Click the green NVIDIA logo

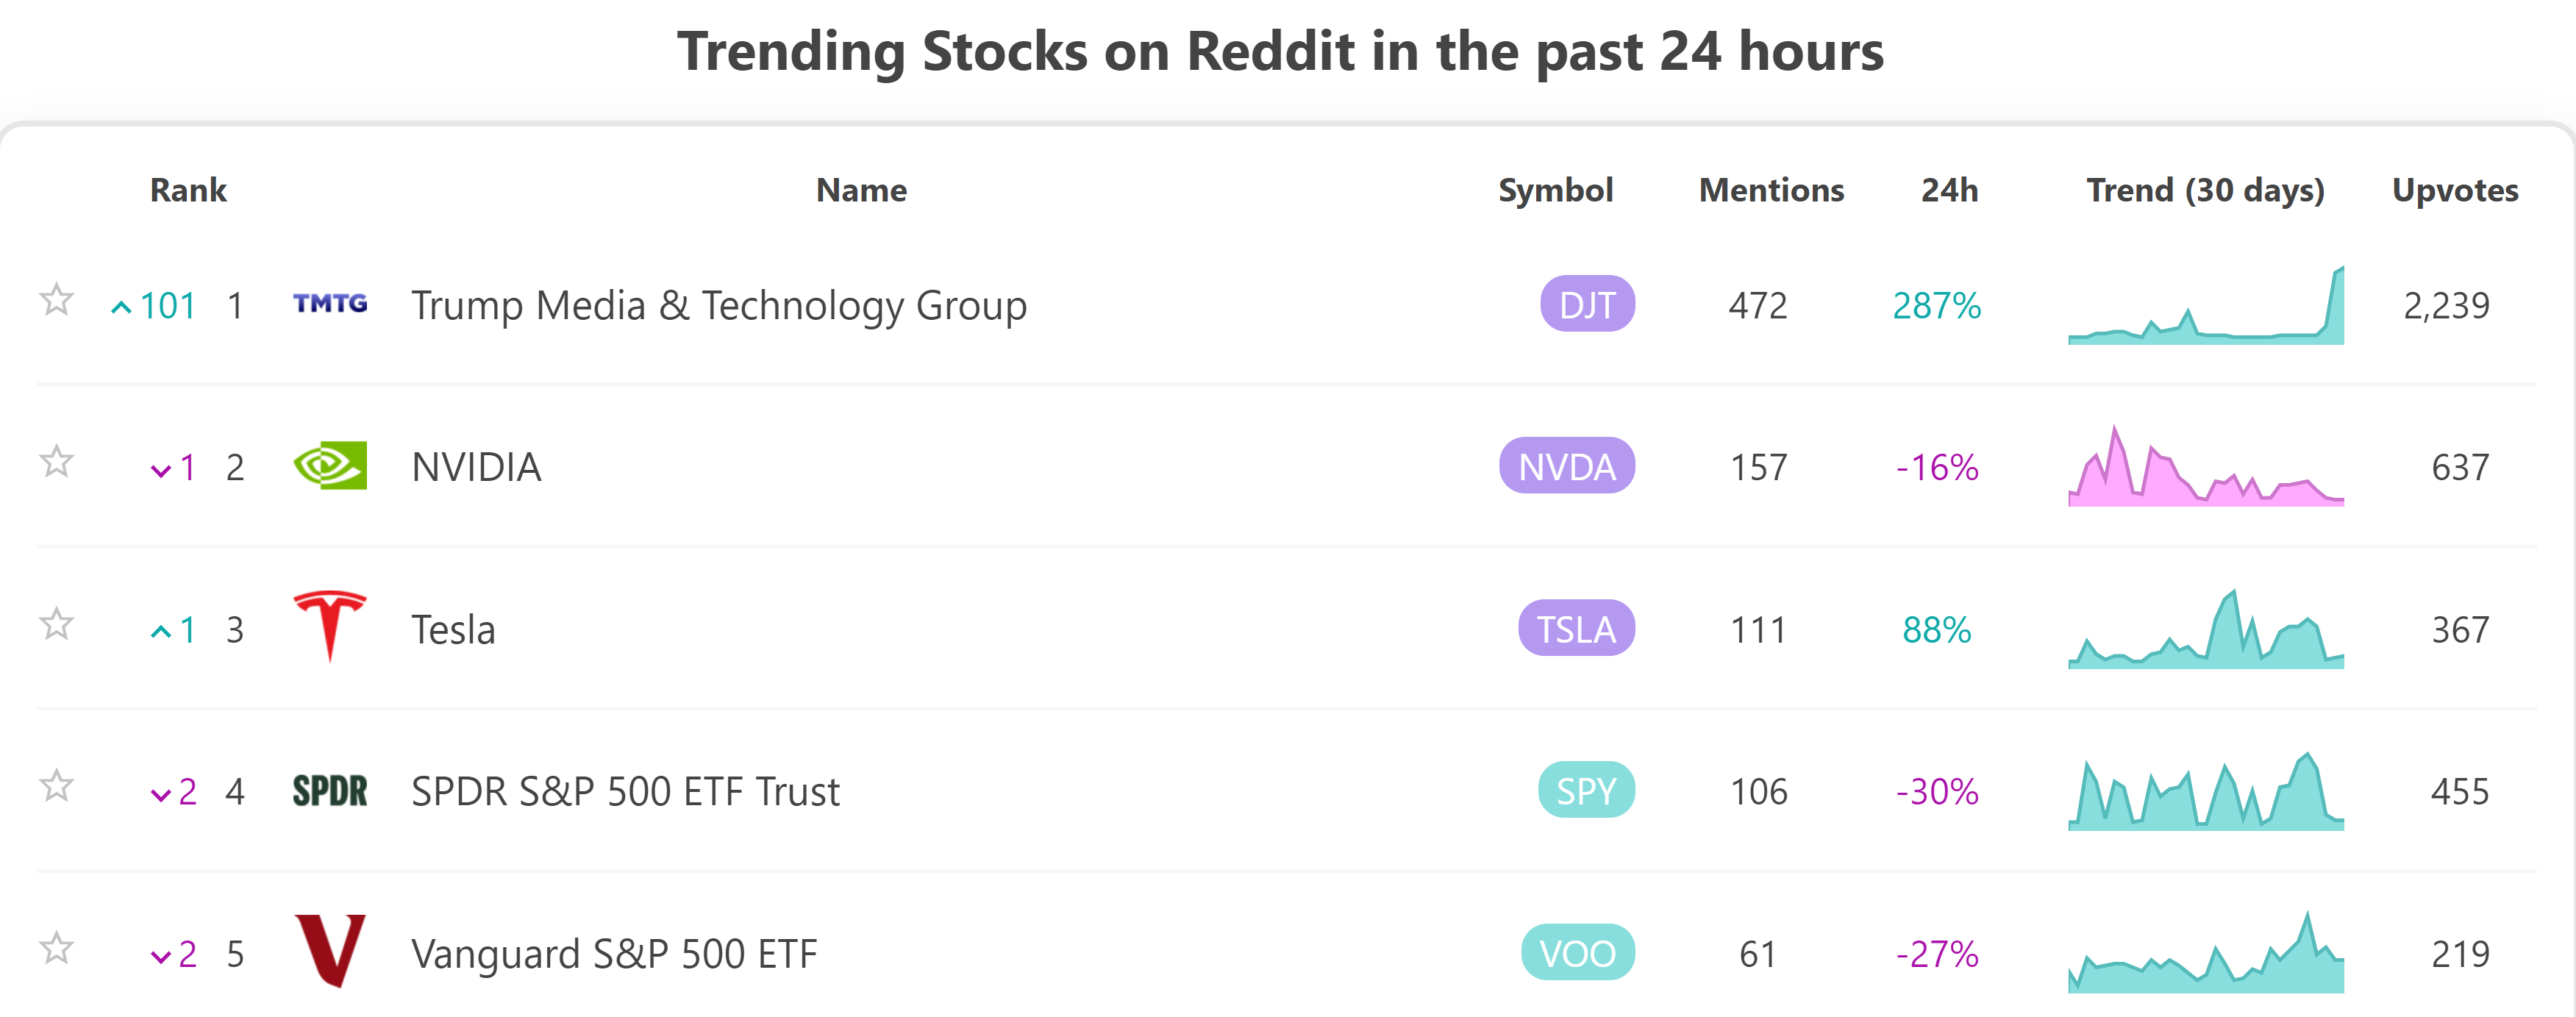point(330,466)
